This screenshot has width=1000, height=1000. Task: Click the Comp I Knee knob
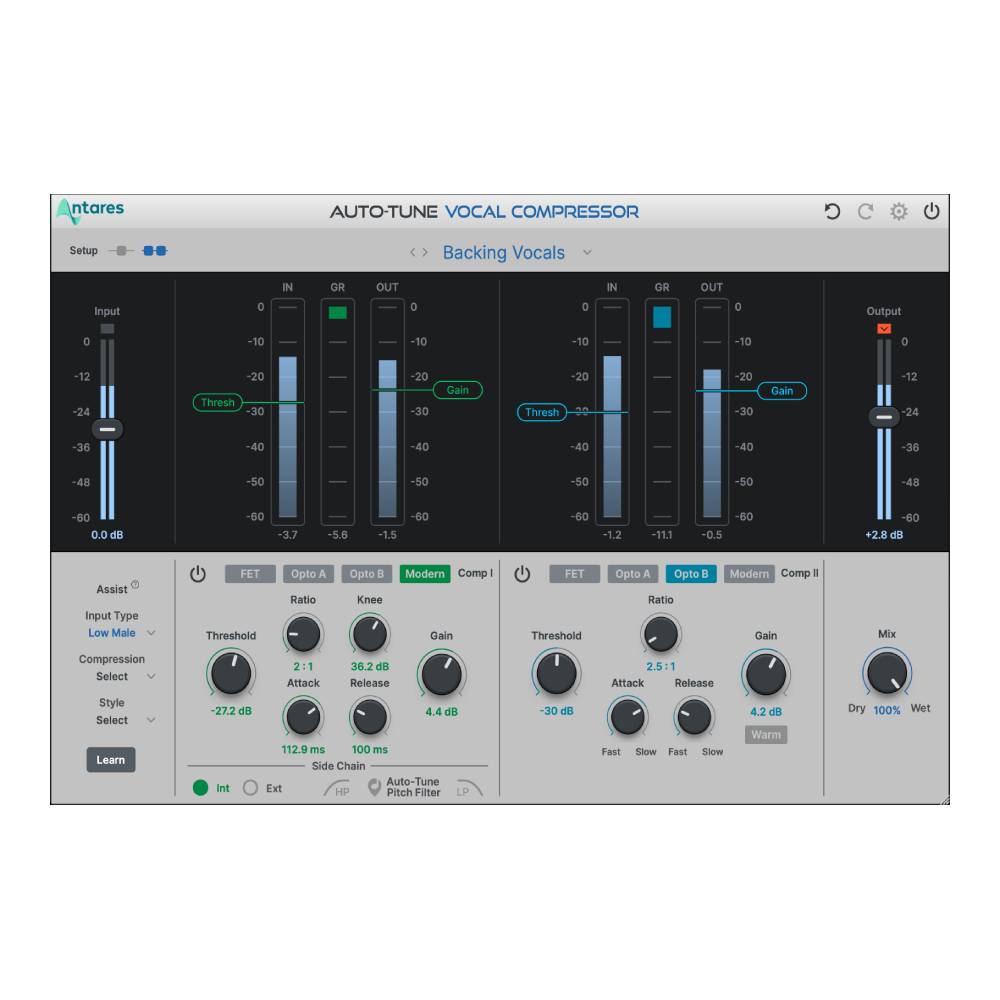(x=370, y=634)
